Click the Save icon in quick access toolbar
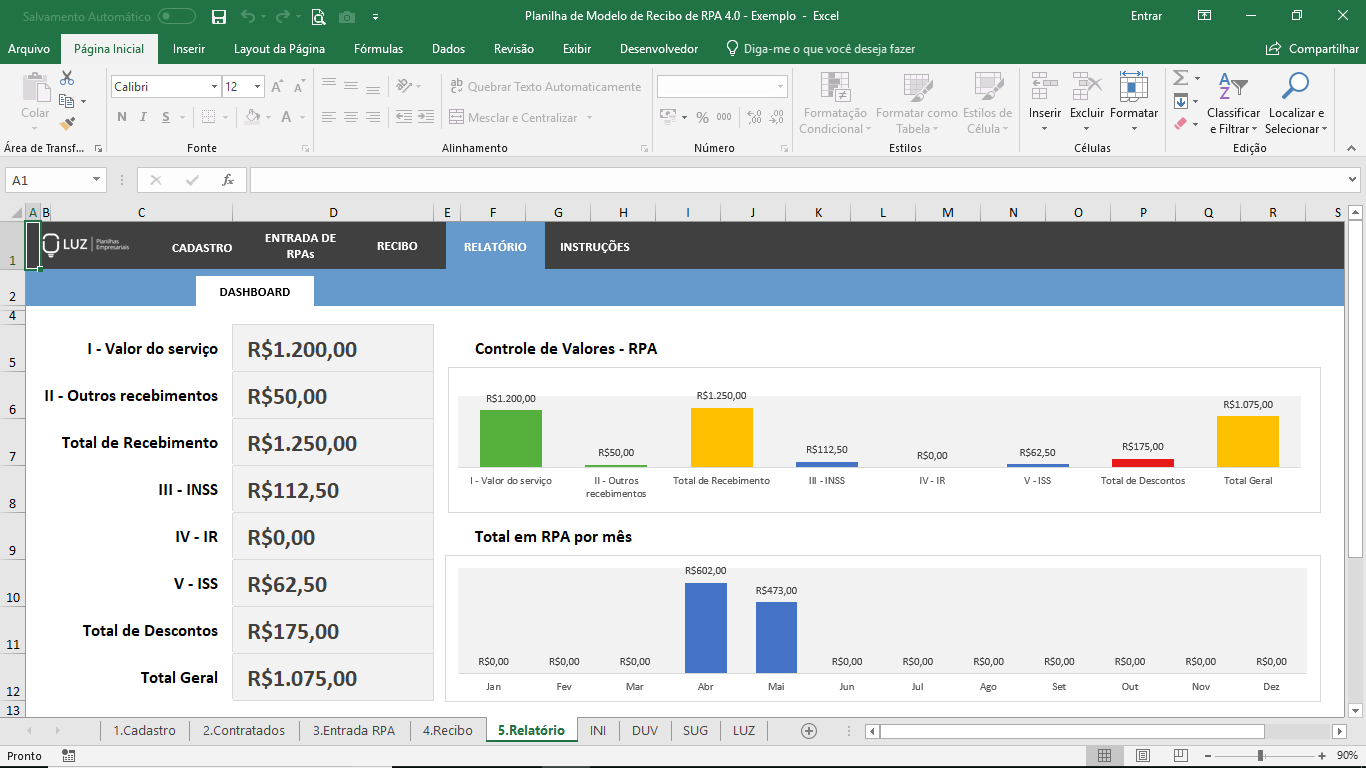The image size is (1366, 768). click(219, 16)
